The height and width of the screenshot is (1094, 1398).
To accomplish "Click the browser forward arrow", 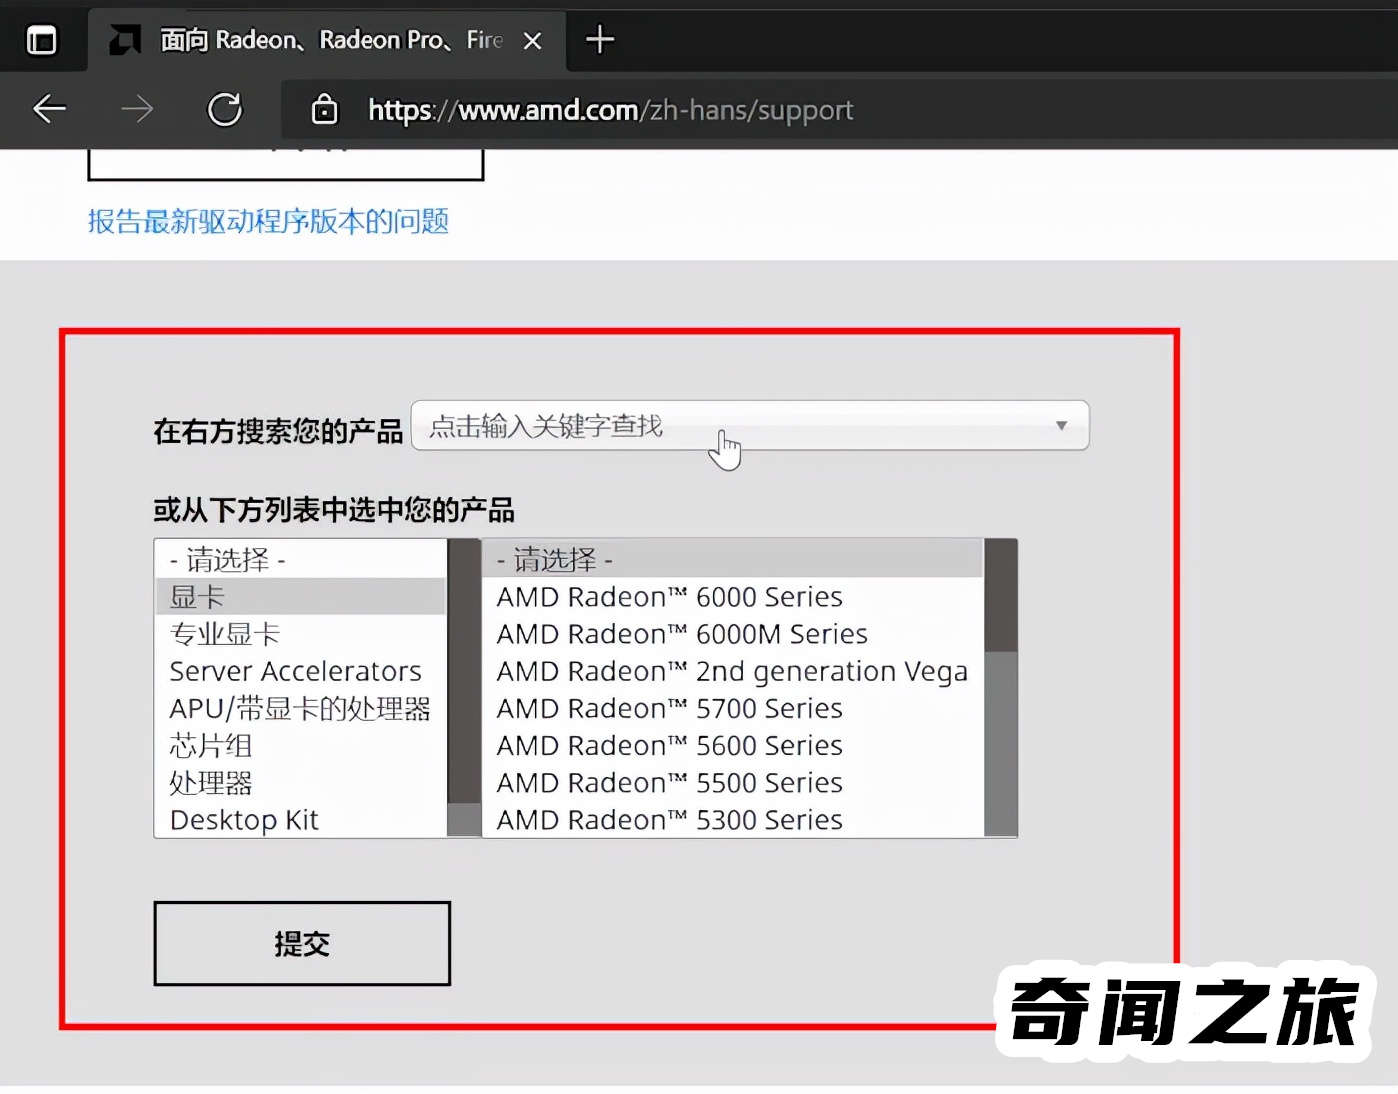I will pyautogui.click(x=137, y=109).
